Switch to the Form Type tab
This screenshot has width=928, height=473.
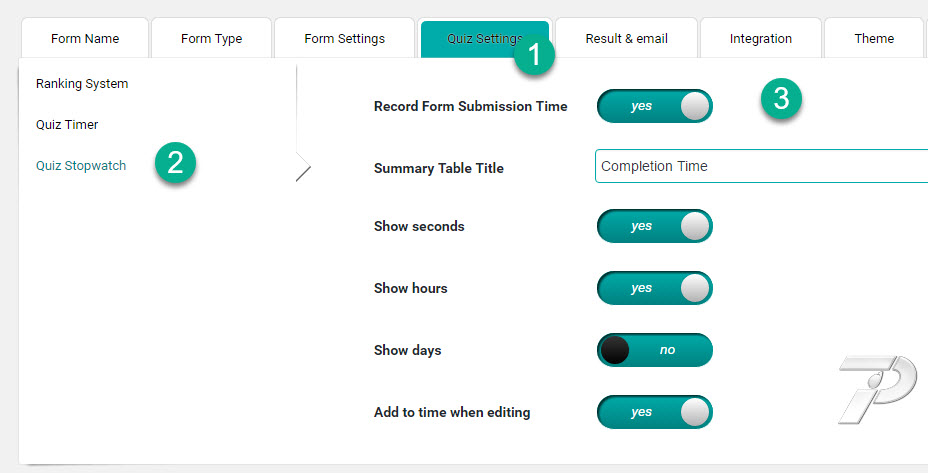(211, 38)
